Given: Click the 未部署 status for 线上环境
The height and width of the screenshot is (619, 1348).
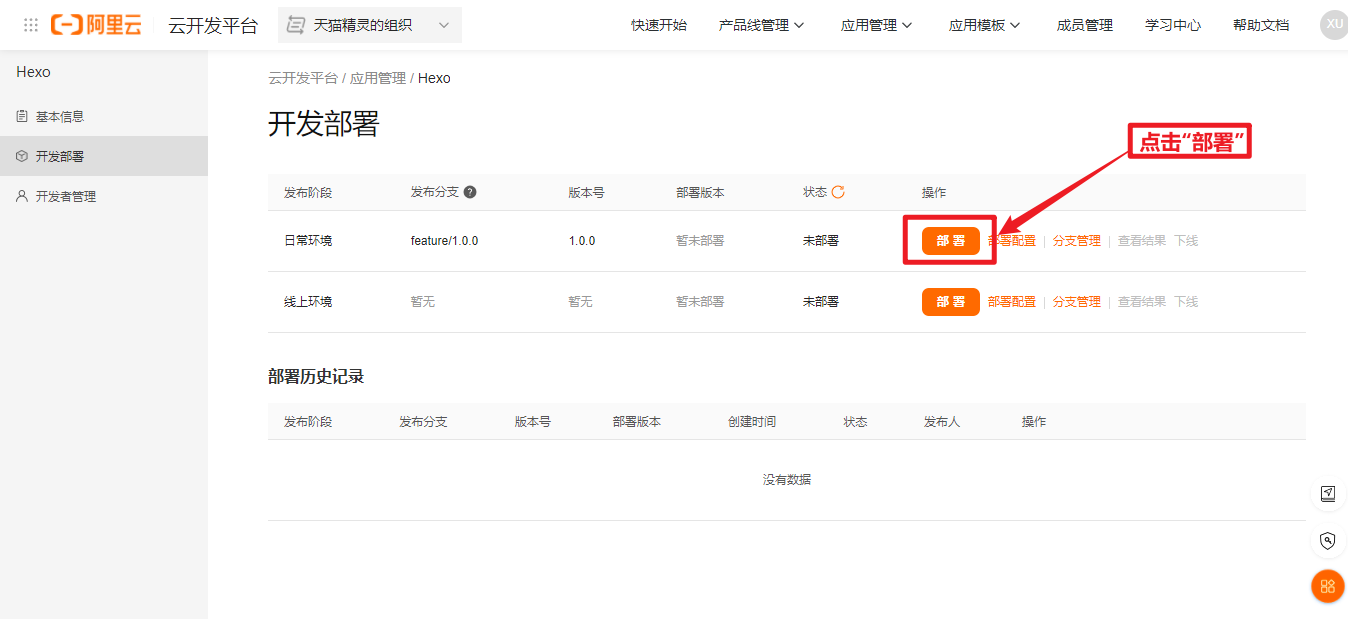Looking at the screenshot, I should [821, 302].
